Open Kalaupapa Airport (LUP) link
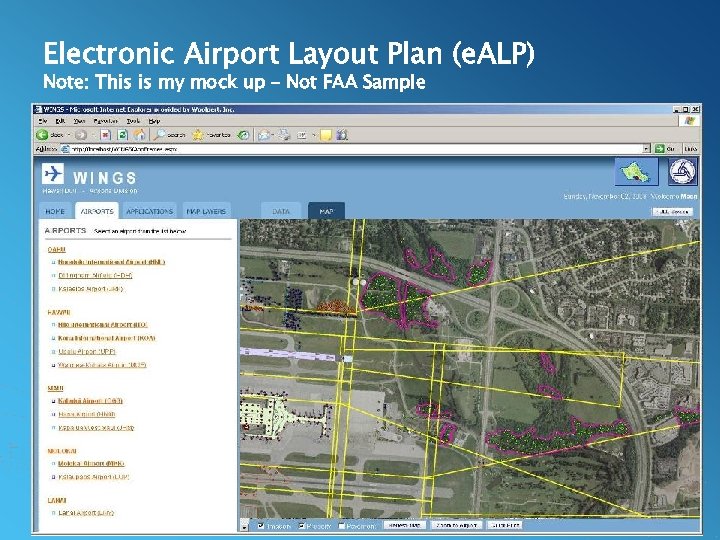The image size is (720, 540). click(x=94, y=477)
